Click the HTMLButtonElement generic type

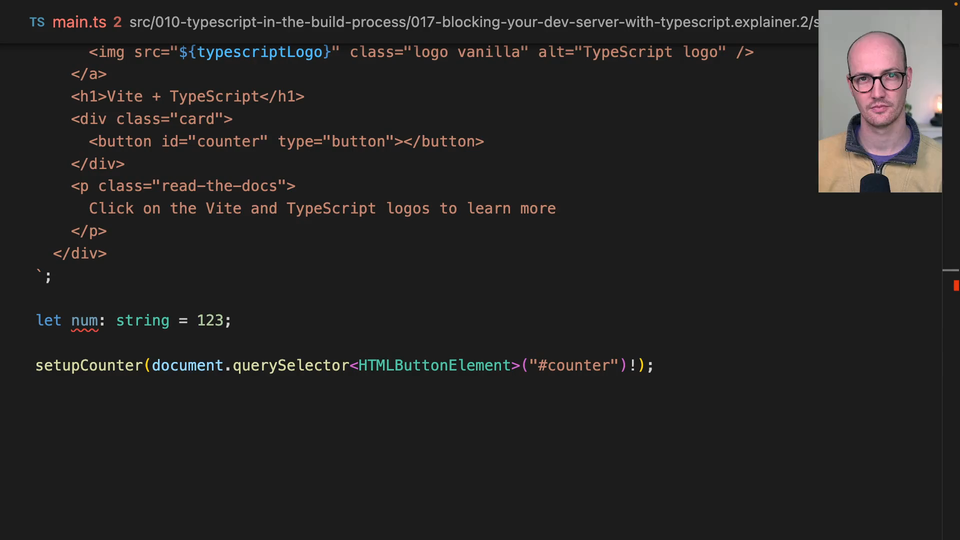tap(435, 366)
